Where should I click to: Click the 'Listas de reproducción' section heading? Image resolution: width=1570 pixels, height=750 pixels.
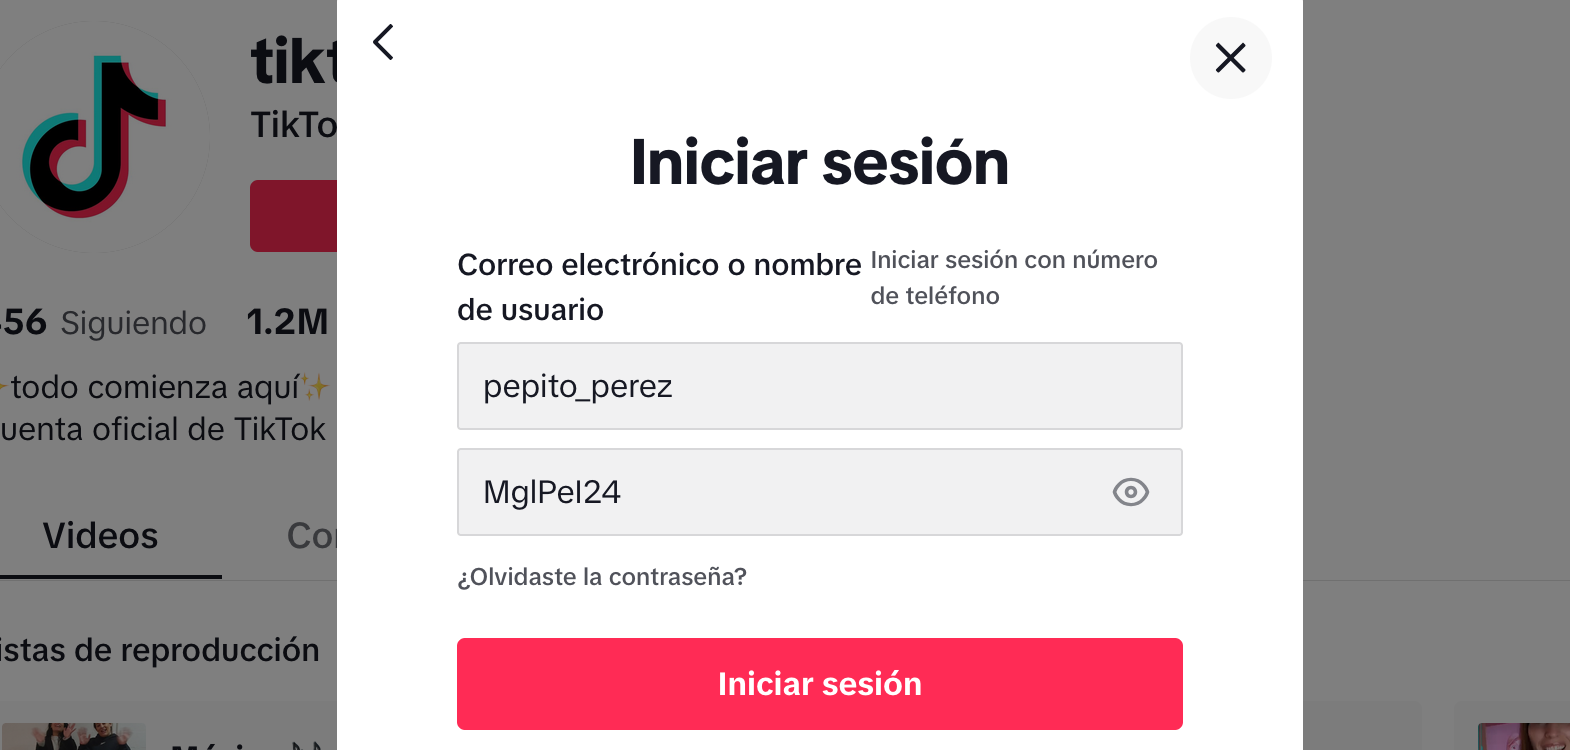tap(160, 650)
